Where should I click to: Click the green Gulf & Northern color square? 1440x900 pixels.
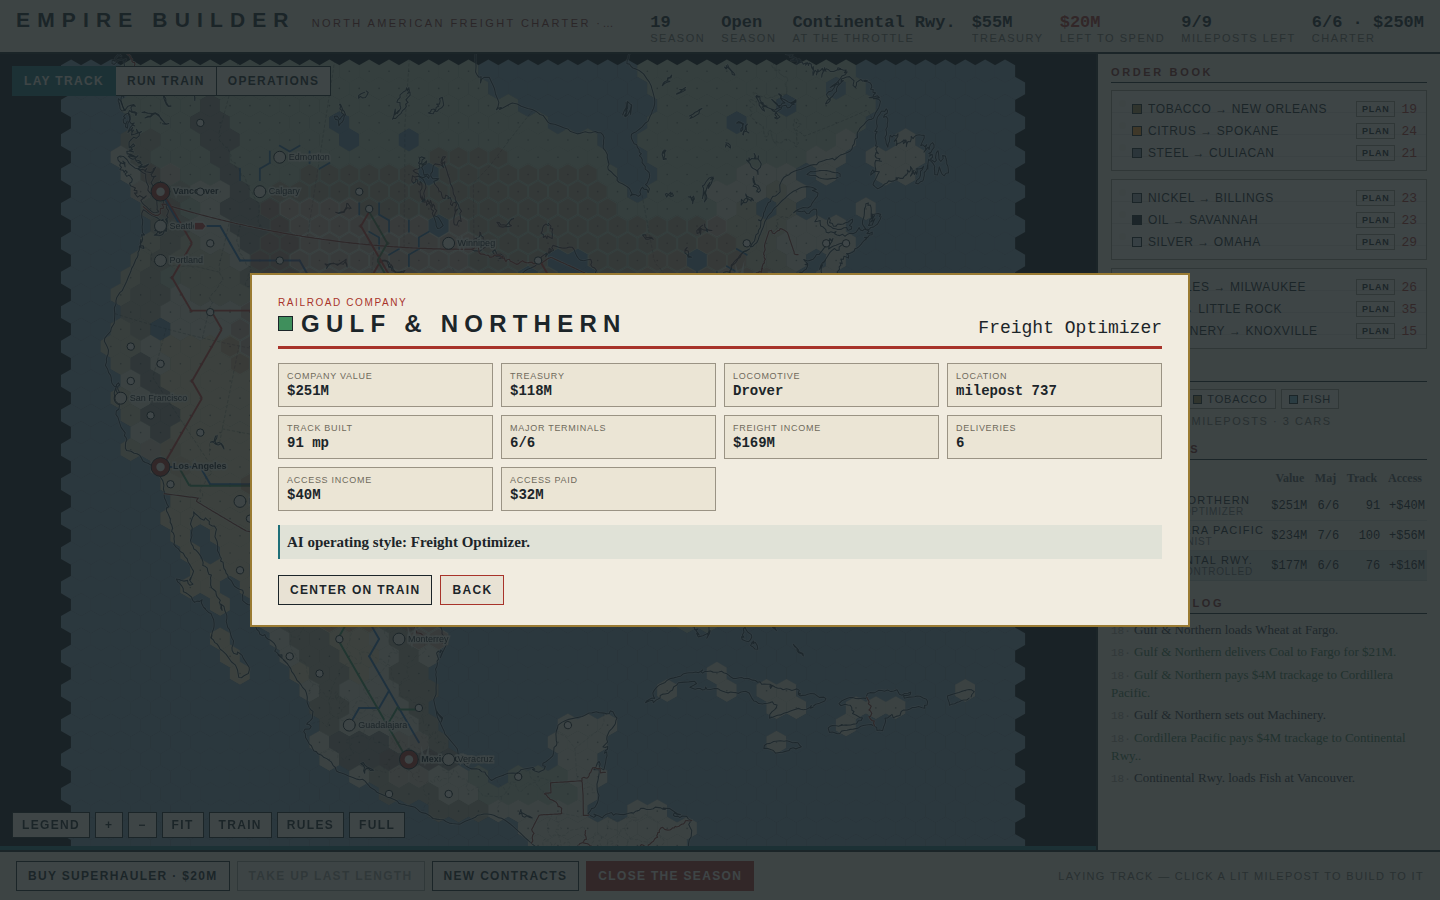click(285, 324)
